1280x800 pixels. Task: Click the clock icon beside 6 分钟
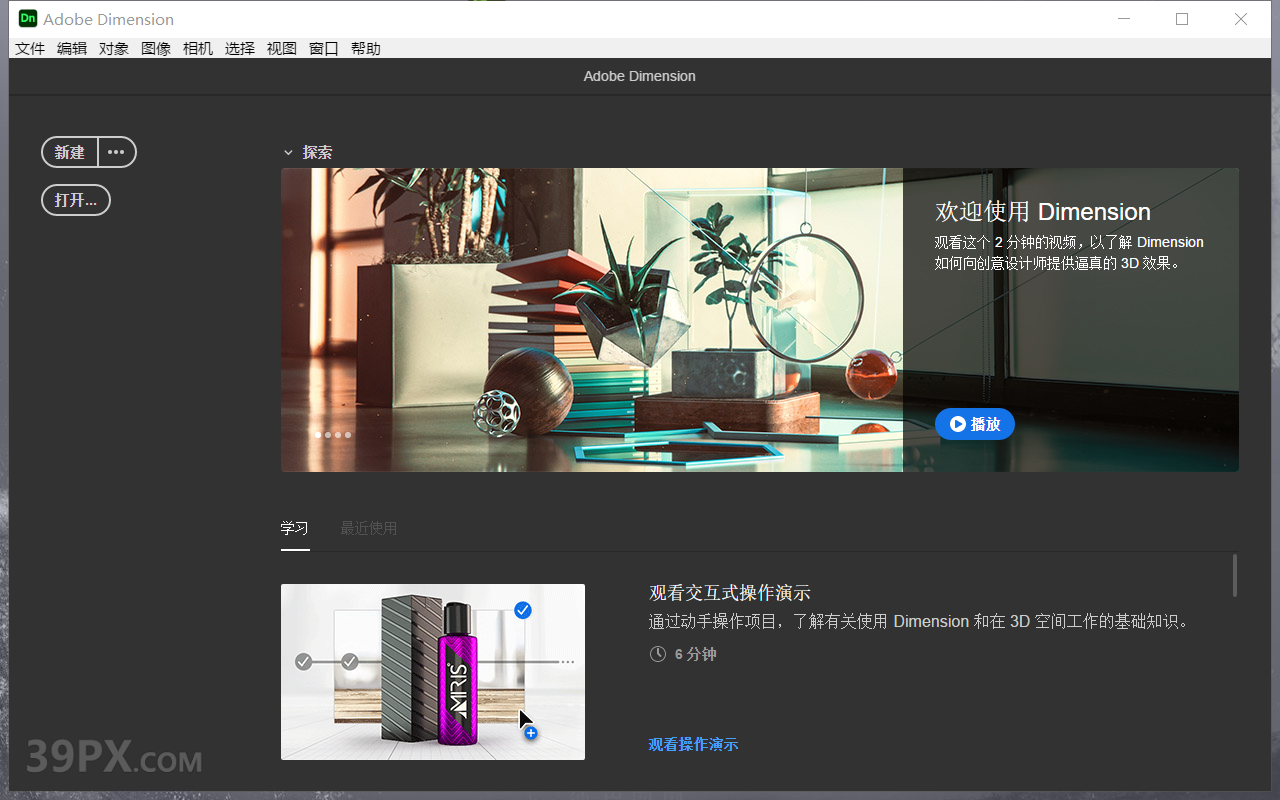coord(657,654)
